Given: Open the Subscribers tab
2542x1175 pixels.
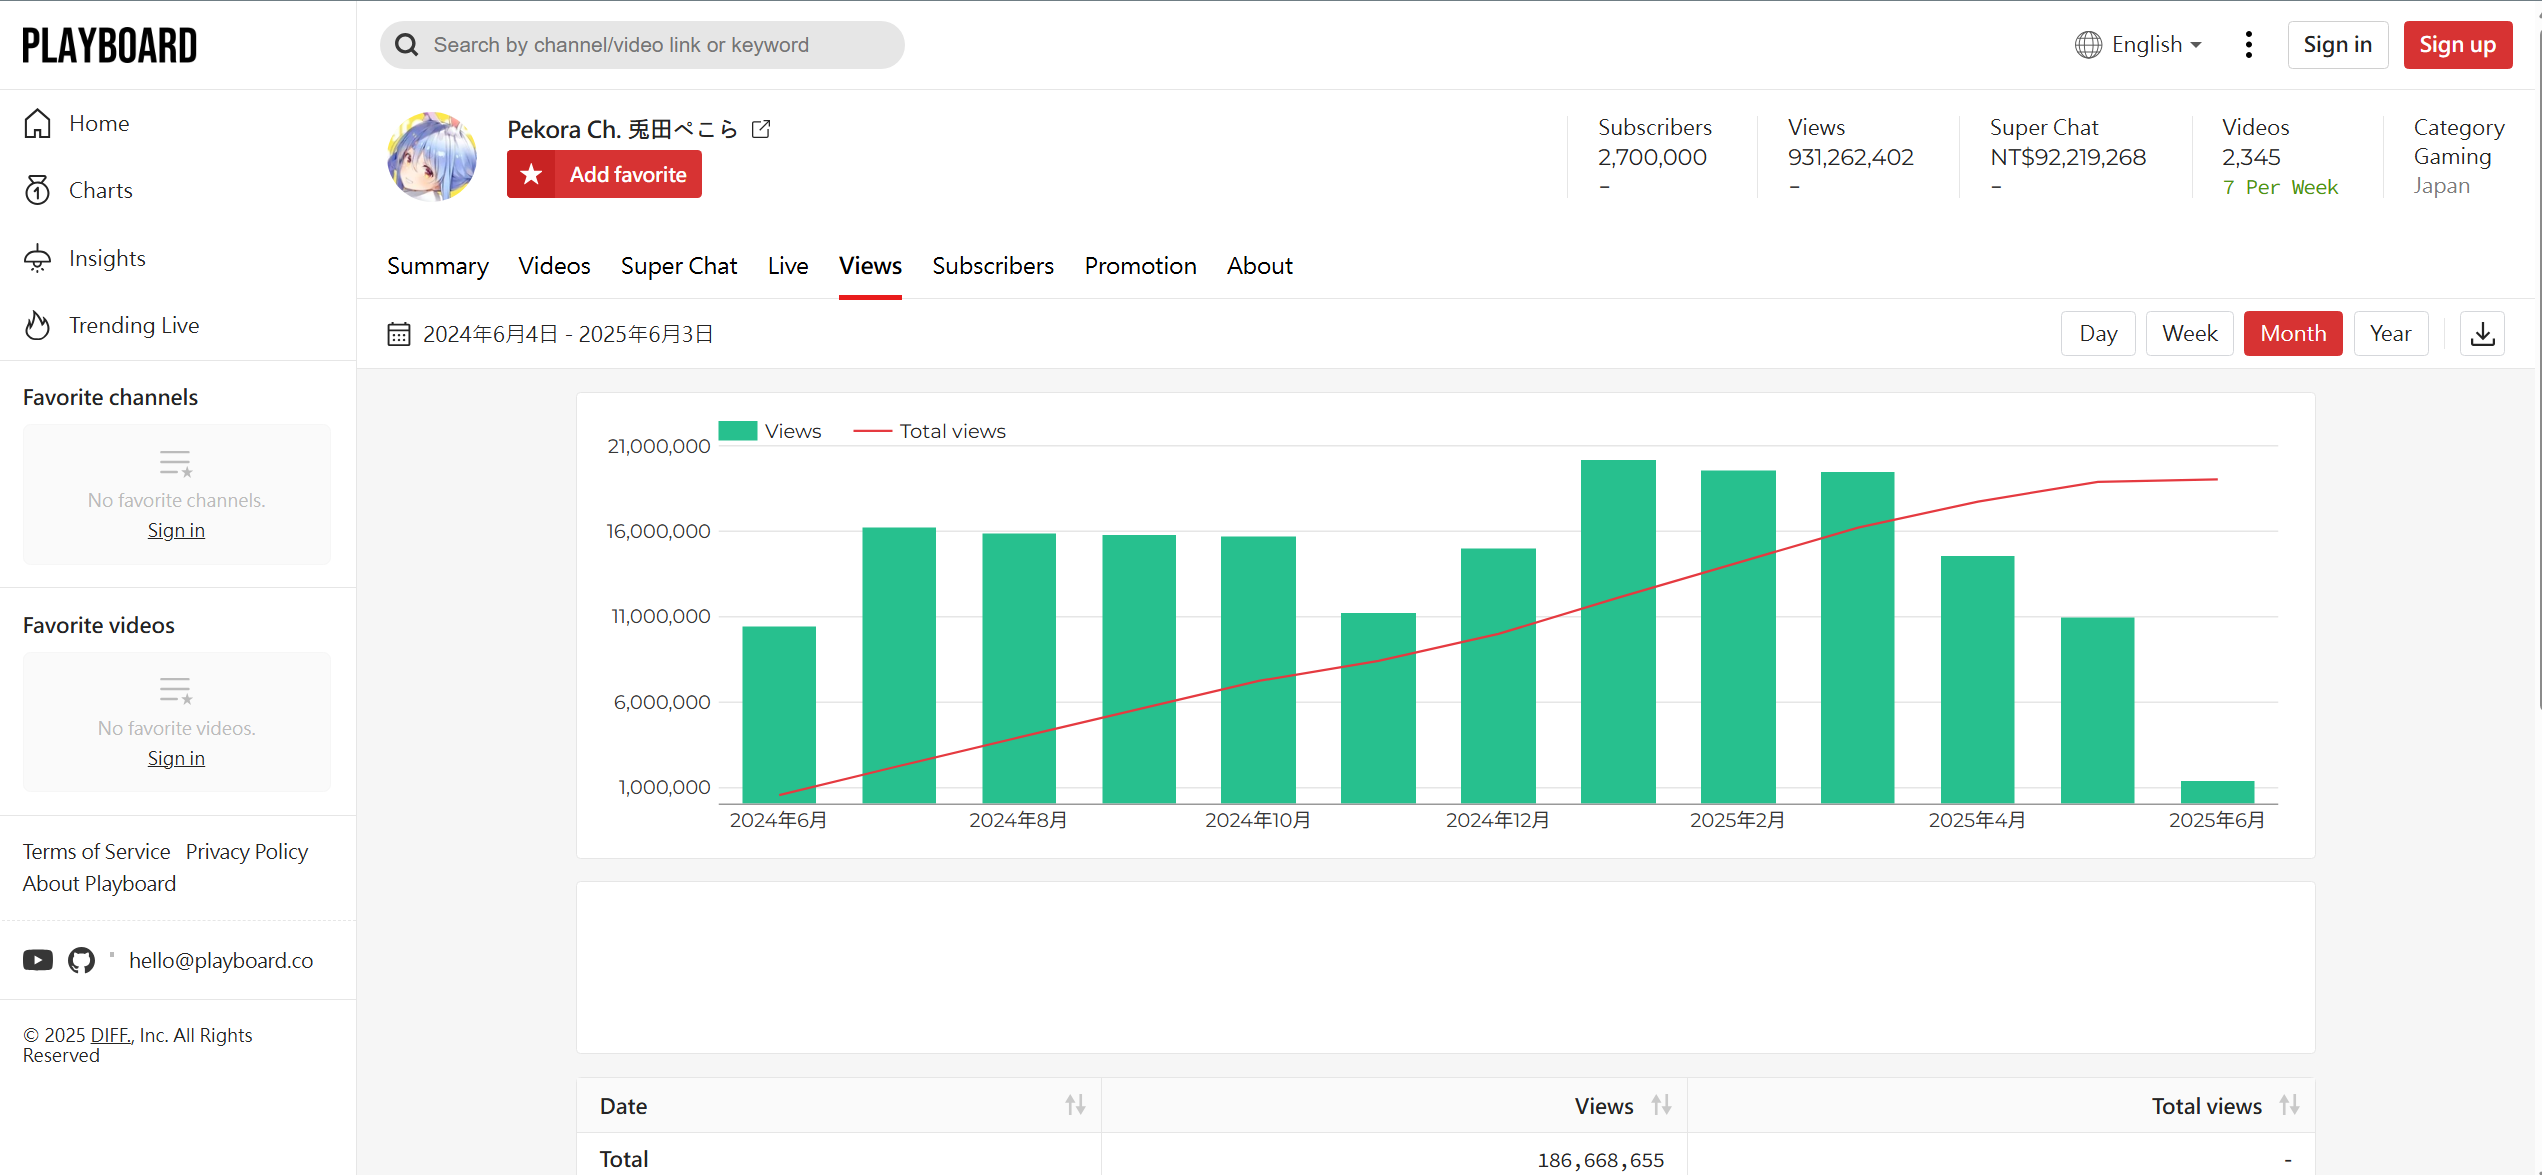Looking at the screenshot, I should (993, 266).
